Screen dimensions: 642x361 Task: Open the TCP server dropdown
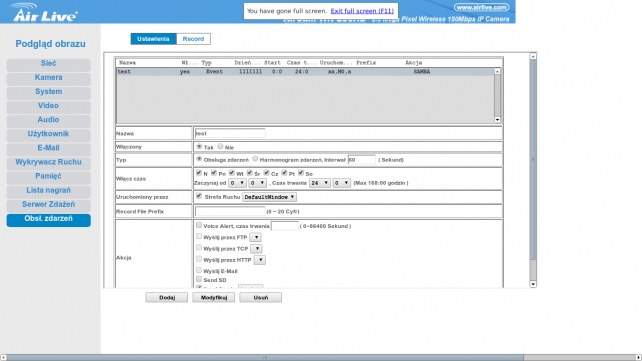pos(256,248)
